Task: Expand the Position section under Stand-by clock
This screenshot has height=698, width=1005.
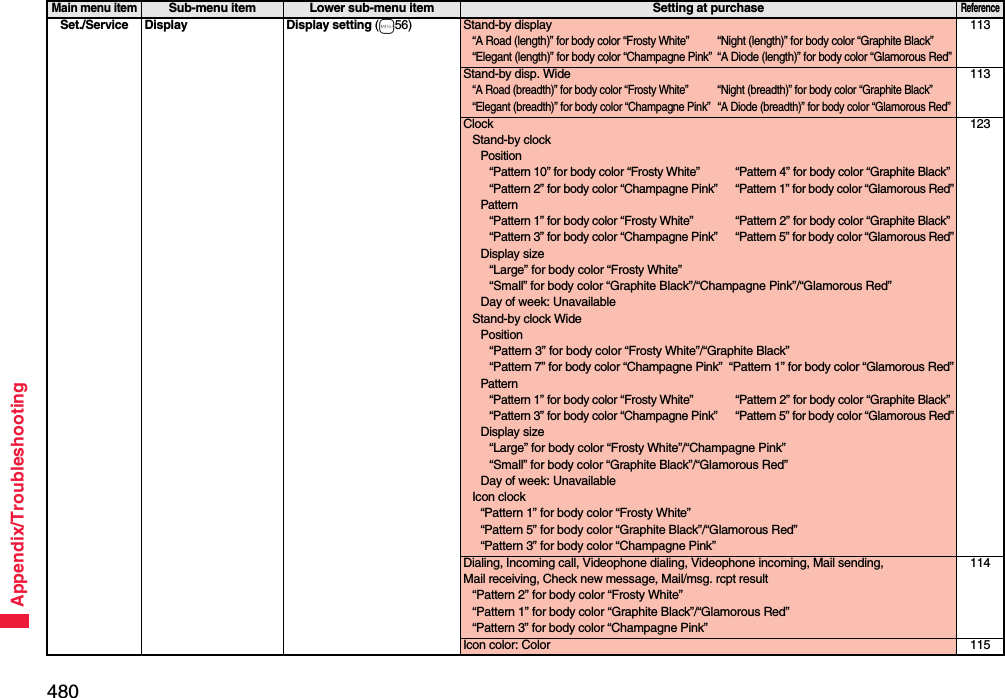Action: (500, 155)
